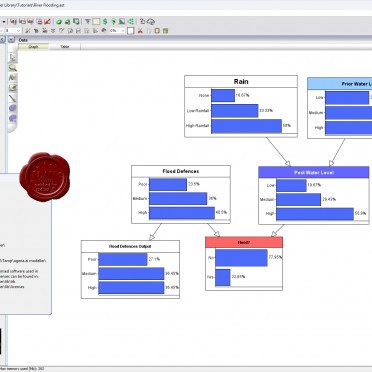Image resolution: width=372 pixels, height=372 pixels.
Task: Open the black arrow dropdown at toolbar start
Action: point(4,22)
